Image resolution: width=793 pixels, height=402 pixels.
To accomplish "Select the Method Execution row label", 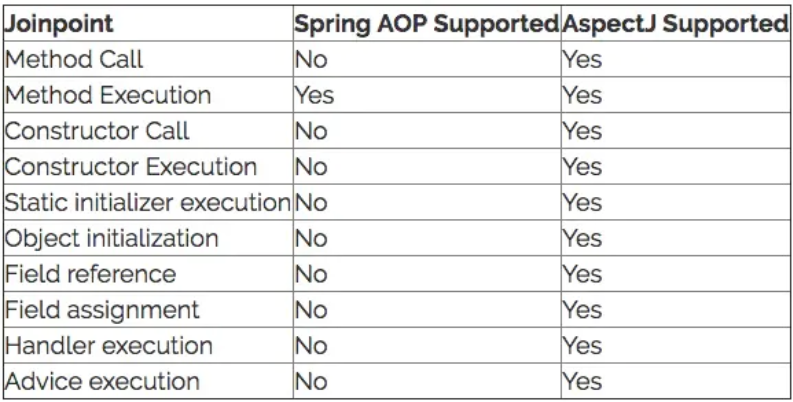I will [x=108, y=95].
